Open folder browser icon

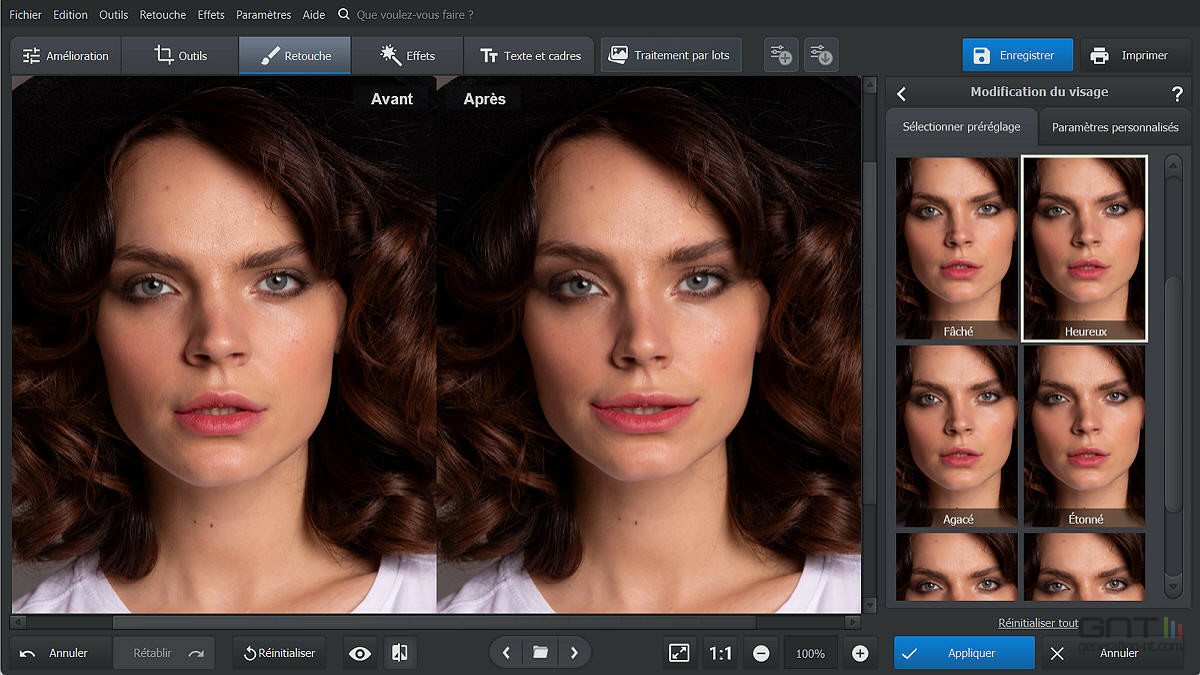tap(540, 653)
